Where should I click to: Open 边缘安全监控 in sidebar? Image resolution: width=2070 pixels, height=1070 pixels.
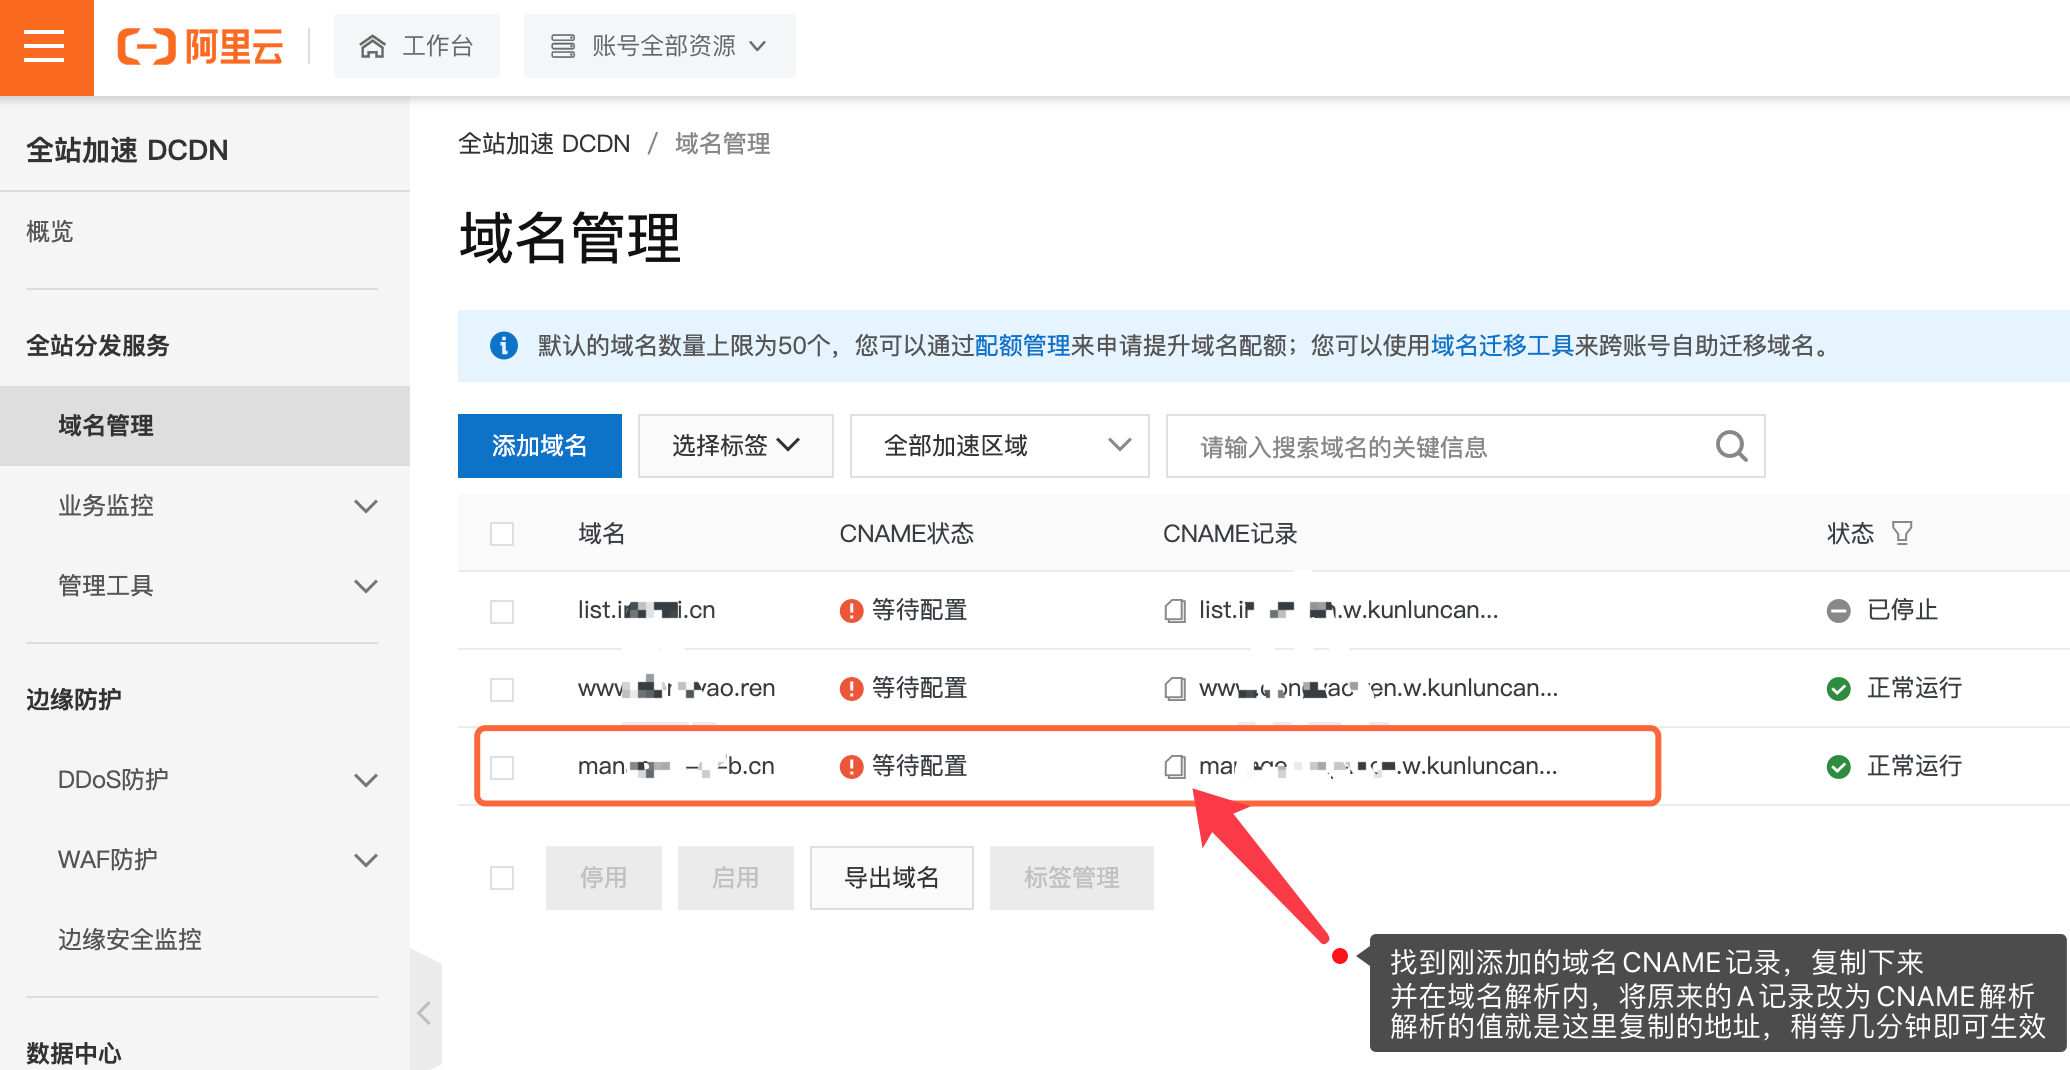pos(130,939)
